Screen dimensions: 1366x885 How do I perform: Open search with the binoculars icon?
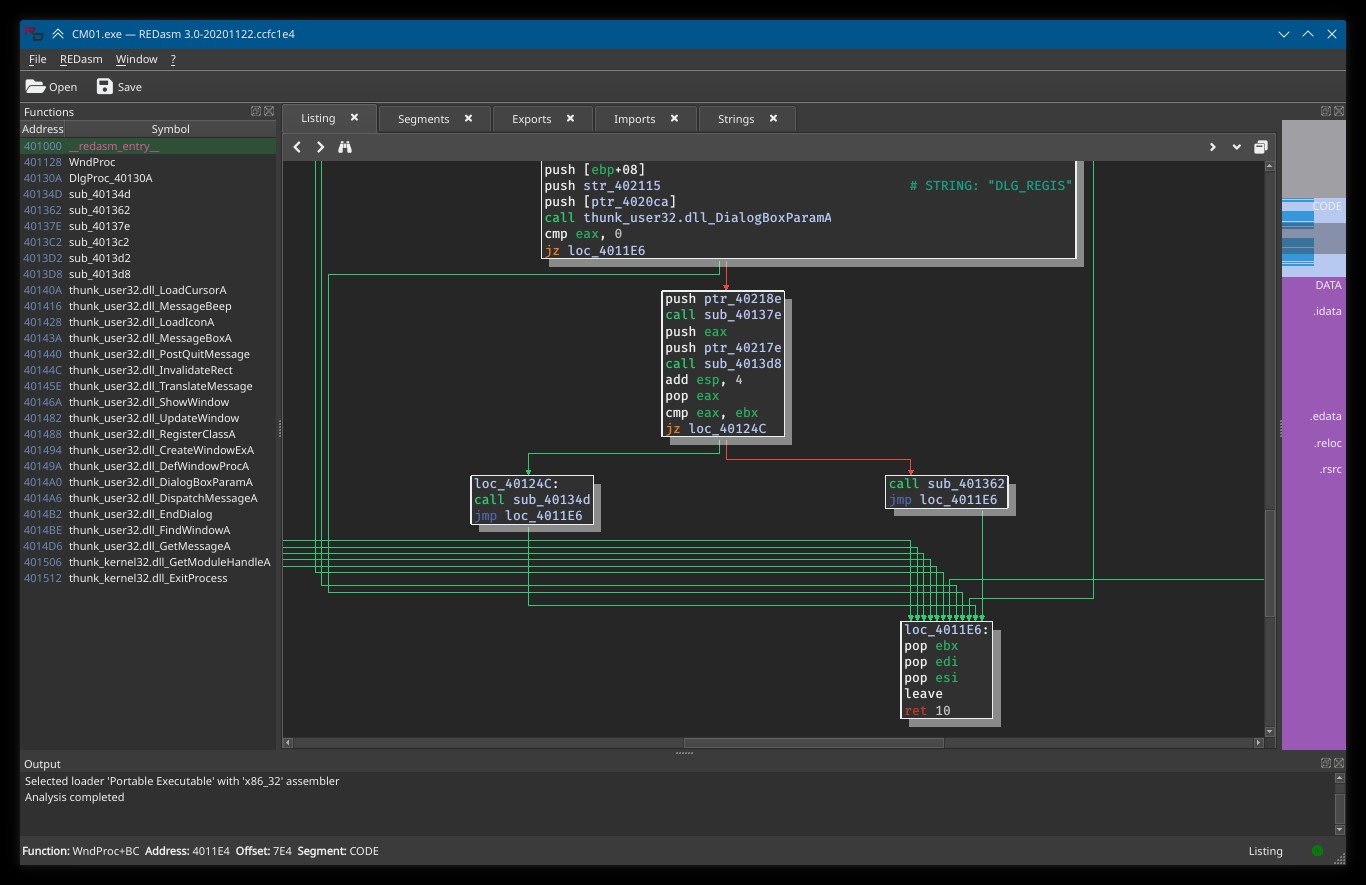point(345,147)
